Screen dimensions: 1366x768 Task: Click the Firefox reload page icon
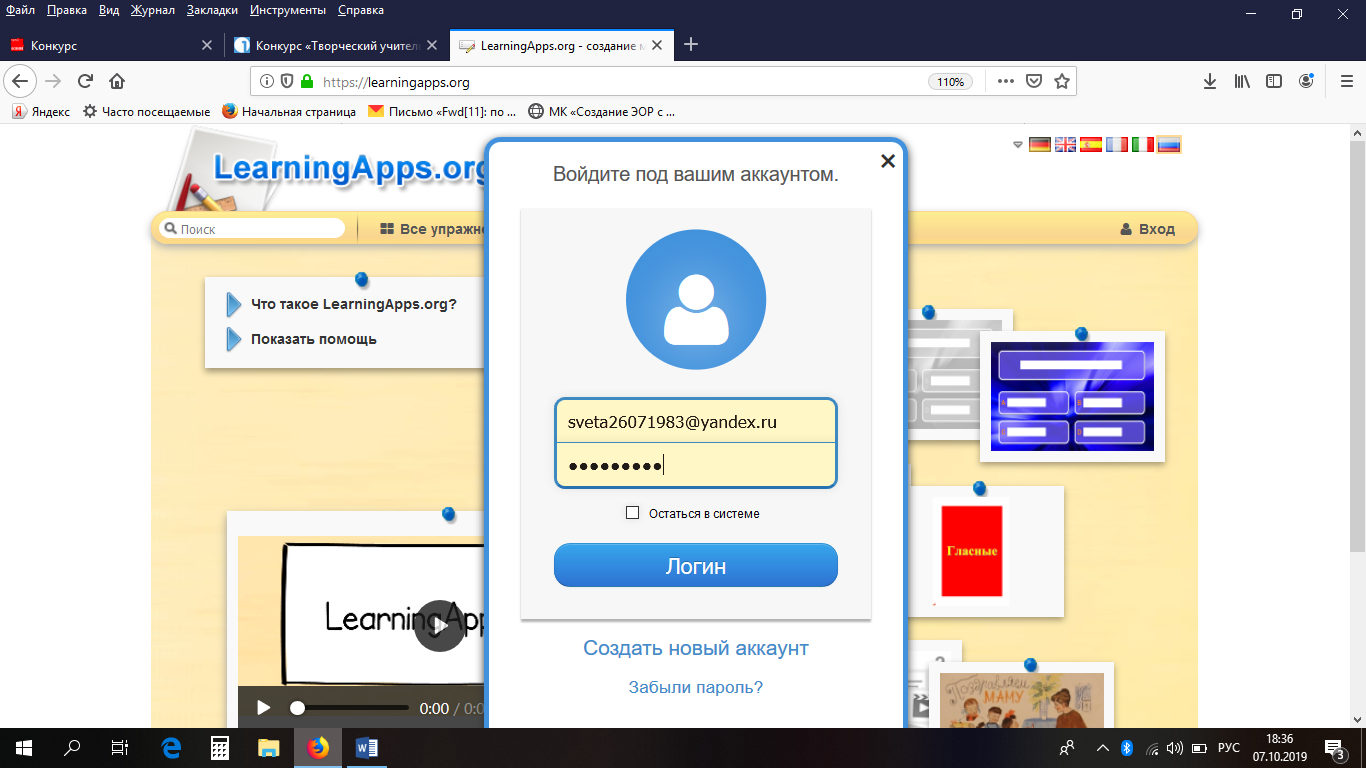coord(85,82)
